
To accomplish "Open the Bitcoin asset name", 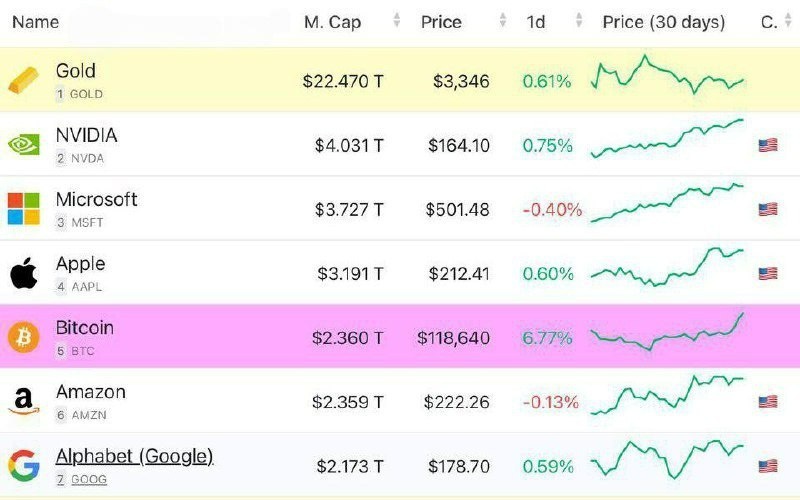I will pyautogui.click(x=85, y=328).
